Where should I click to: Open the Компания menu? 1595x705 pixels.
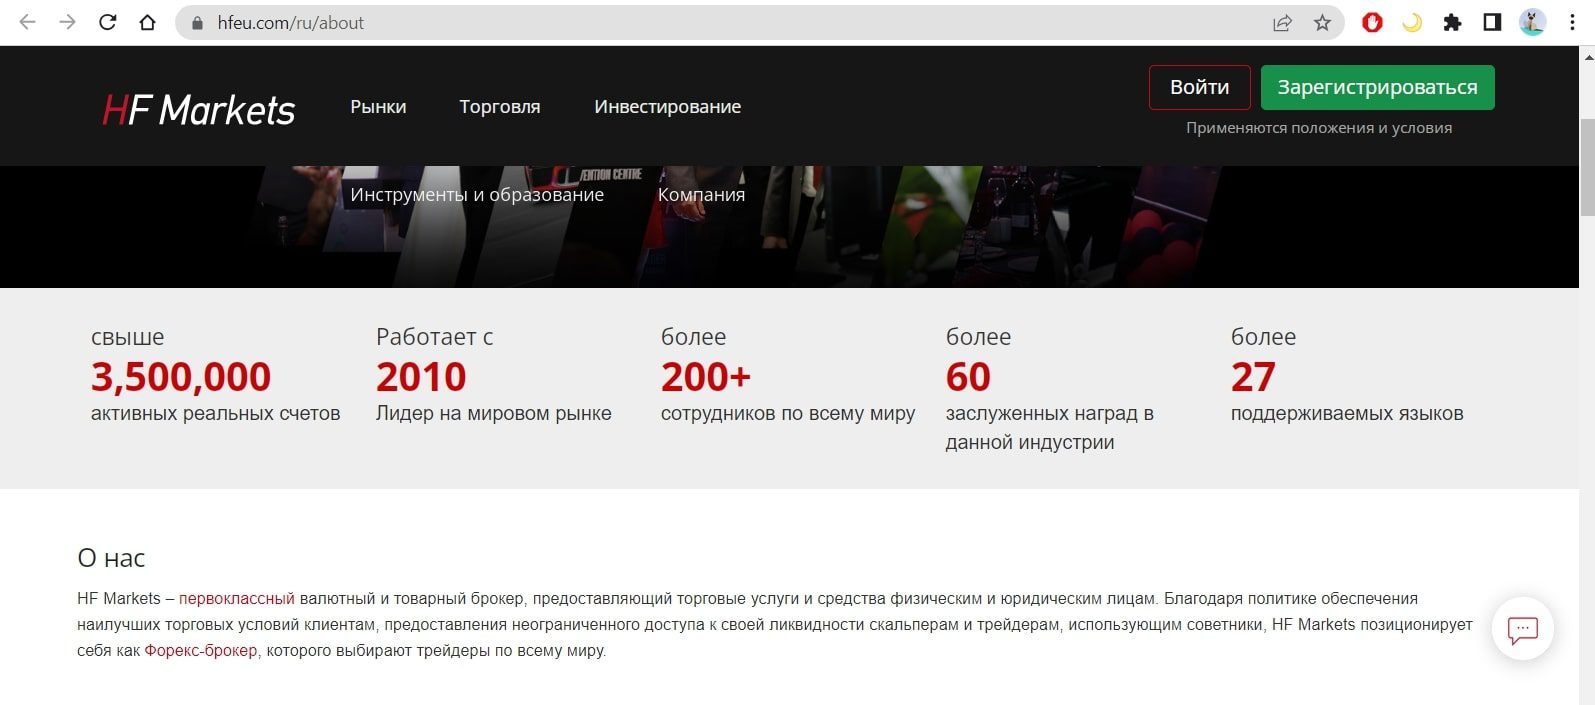pos(701,195)
